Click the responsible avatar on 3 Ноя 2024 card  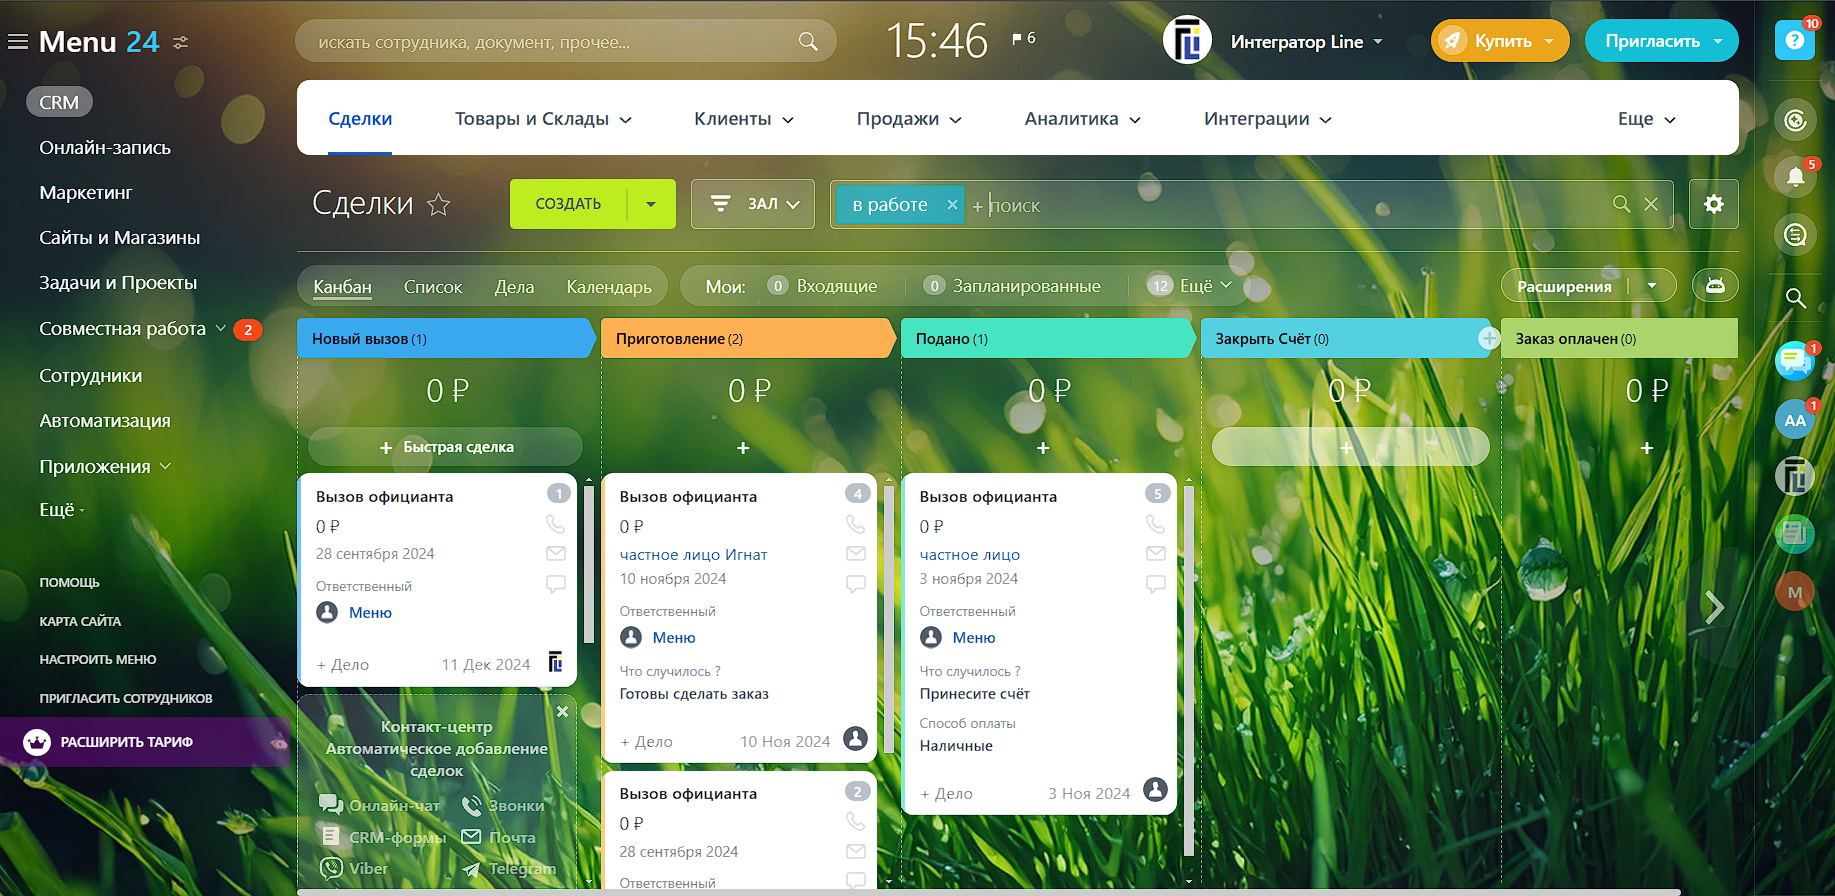[x=1155, y=789]
